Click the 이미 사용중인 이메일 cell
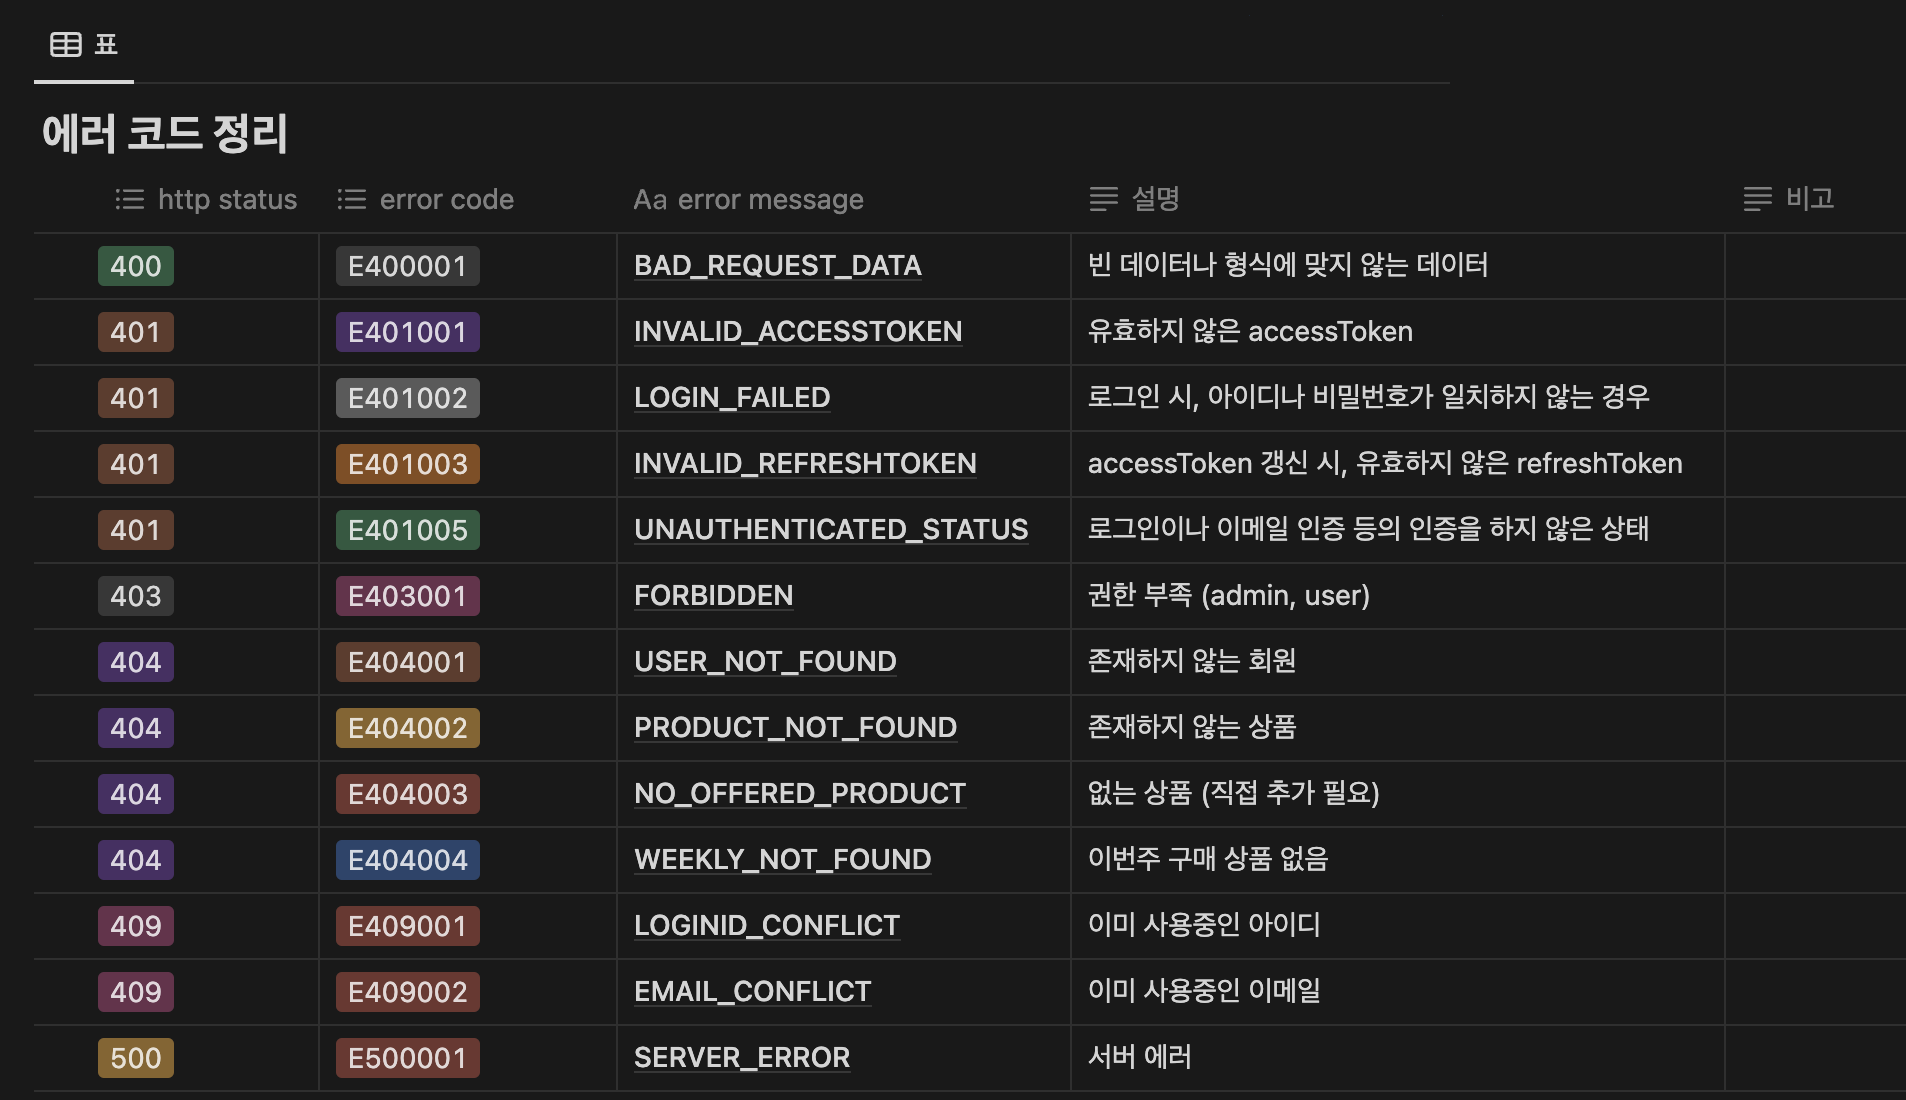 1397,992
